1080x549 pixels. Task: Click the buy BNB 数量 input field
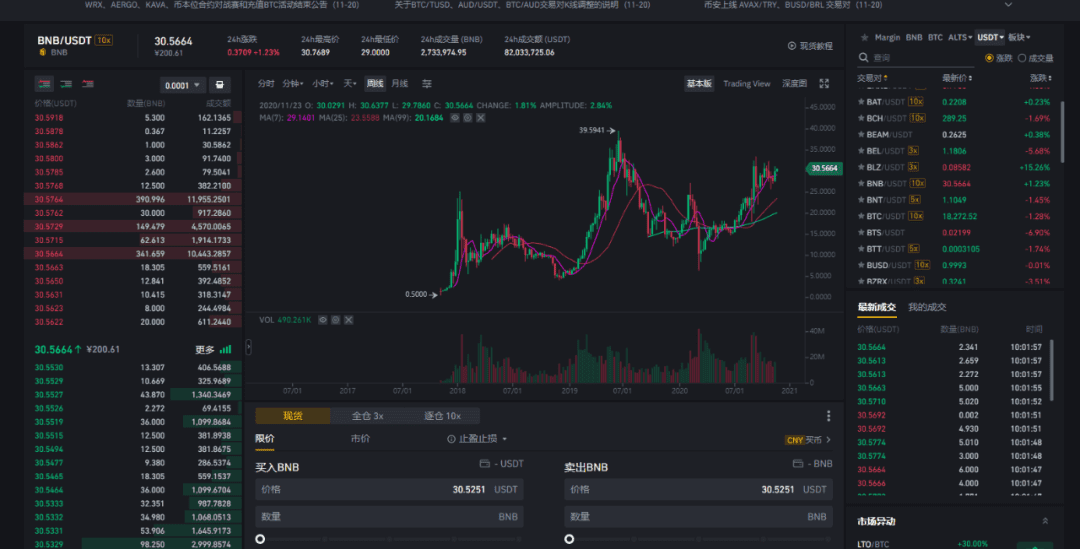(x=389, y=517)
